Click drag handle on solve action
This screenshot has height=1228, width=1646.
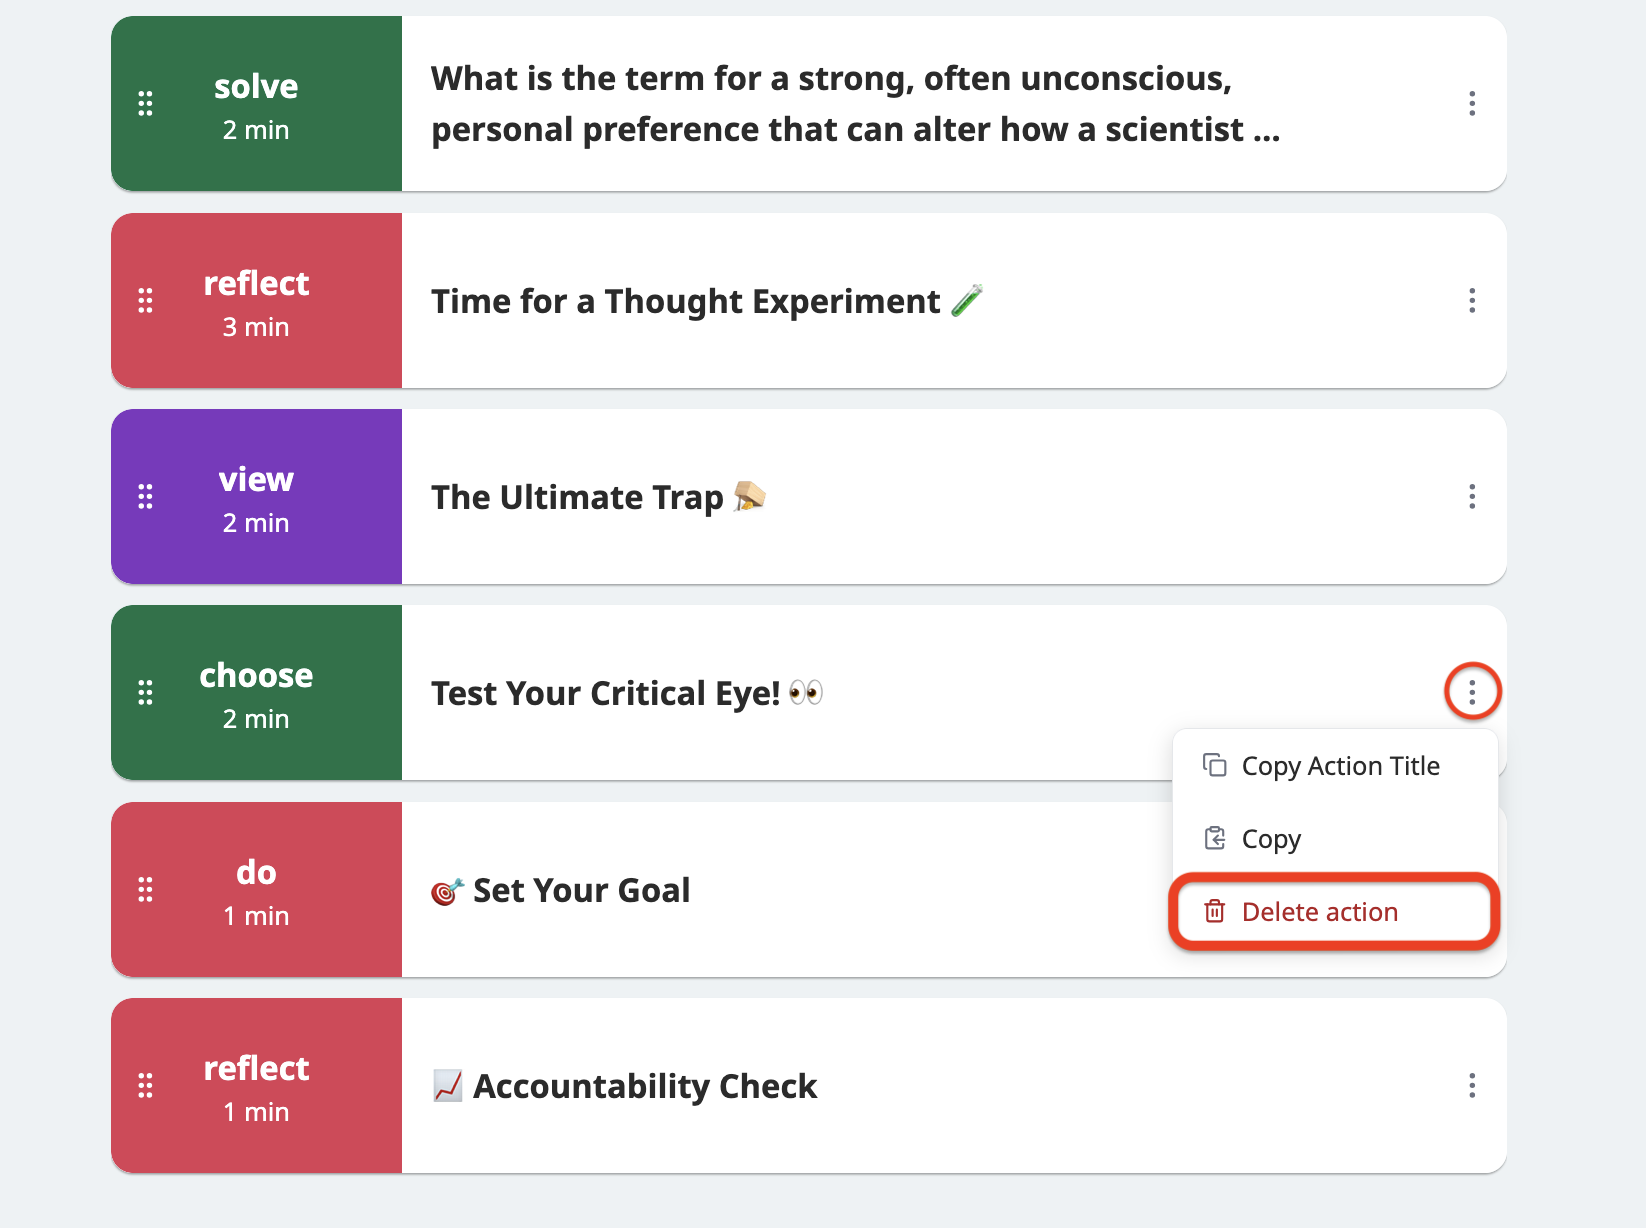(146, 104)
